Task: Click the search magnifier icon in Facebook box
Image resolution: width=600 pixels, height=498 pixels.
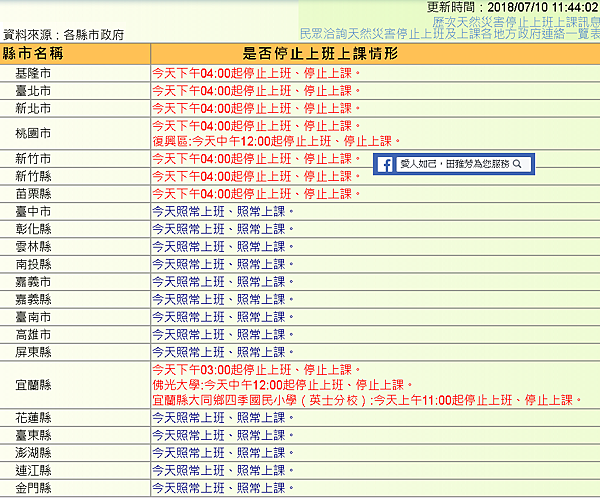Action: (517, 164)
